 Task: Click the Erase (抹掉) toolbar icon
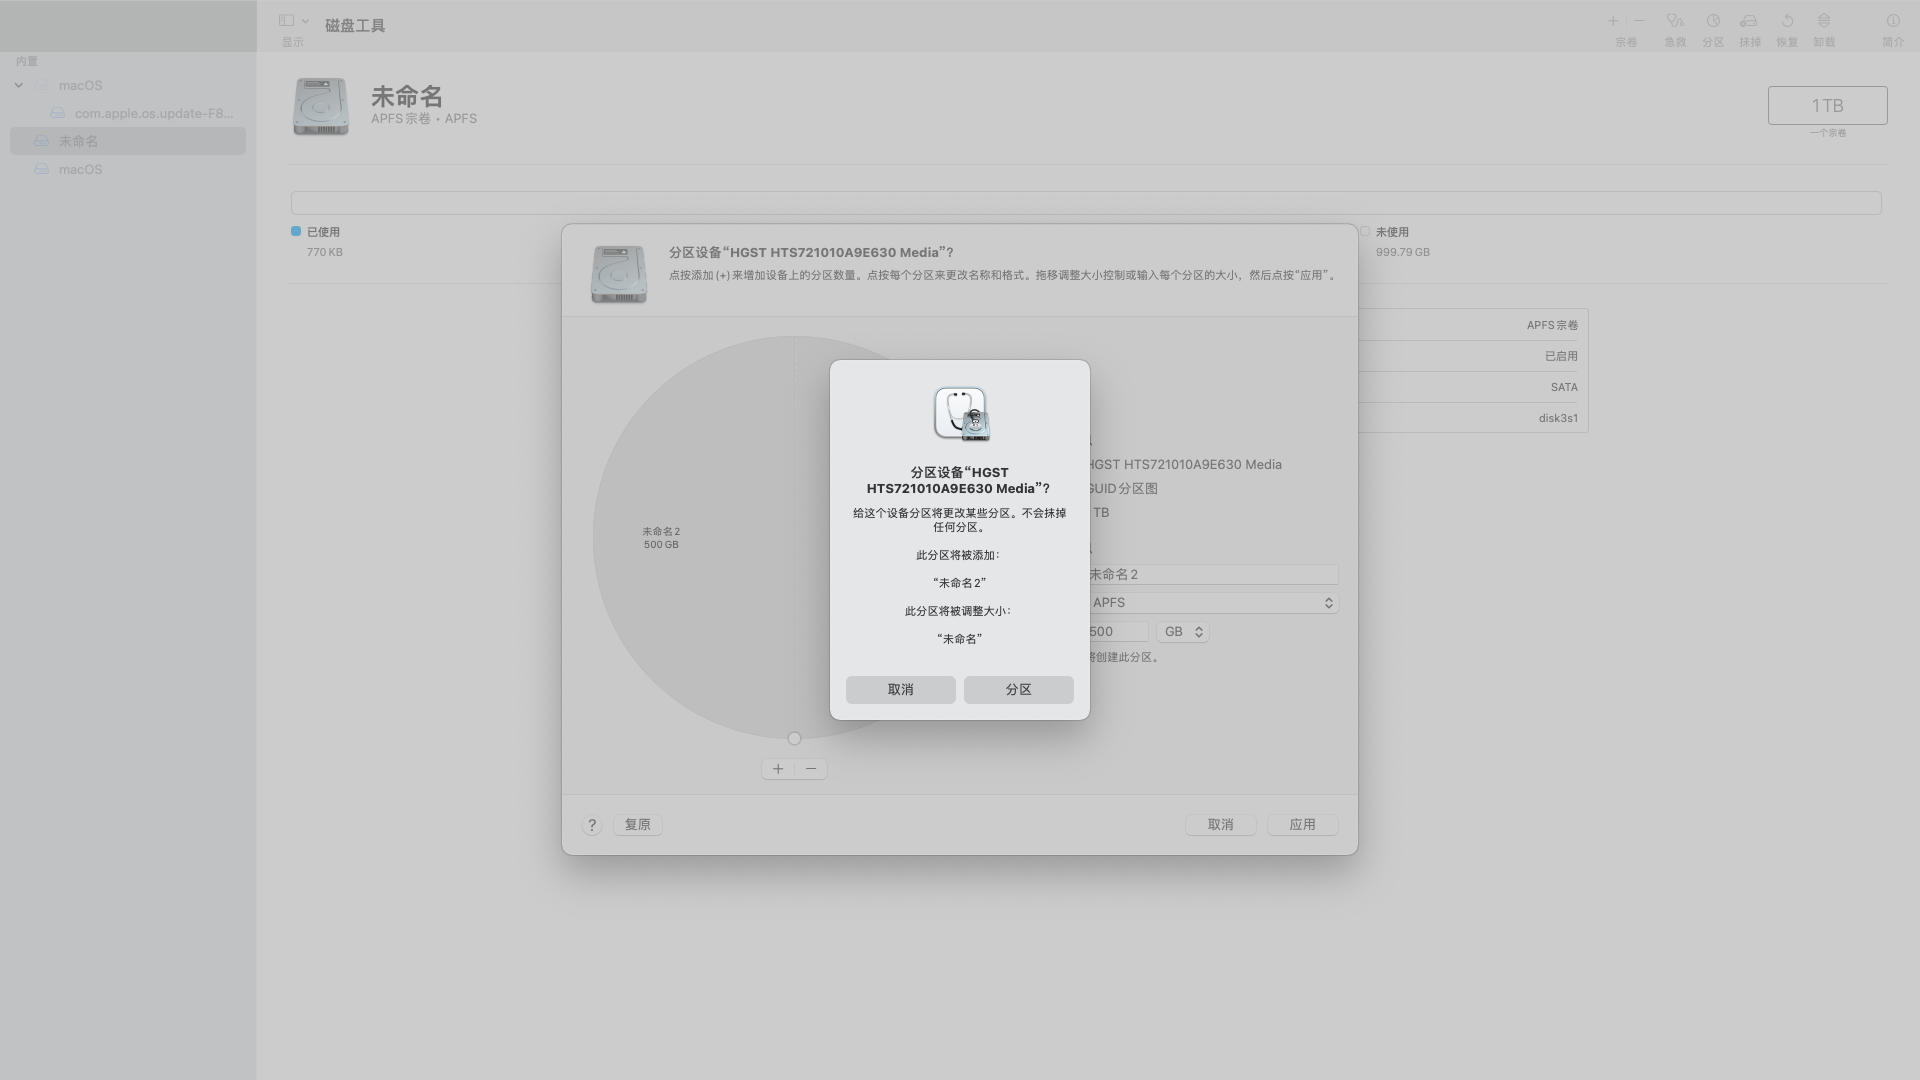(x=1749, y=21)
